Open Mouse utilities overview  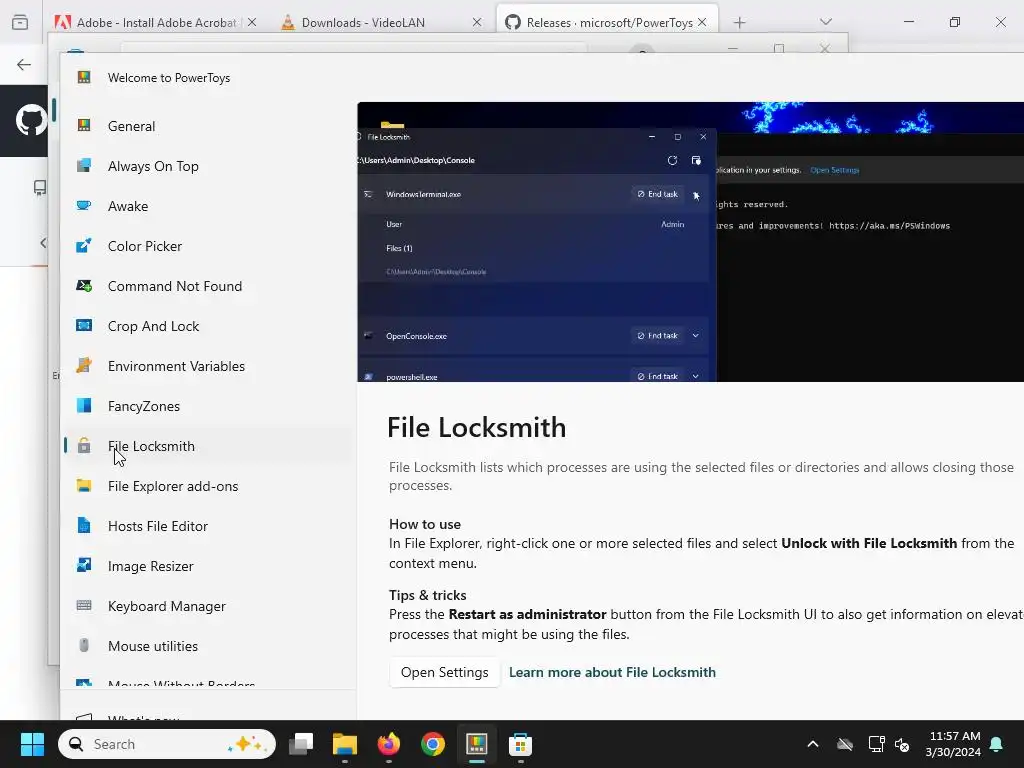tap(208, 646)
